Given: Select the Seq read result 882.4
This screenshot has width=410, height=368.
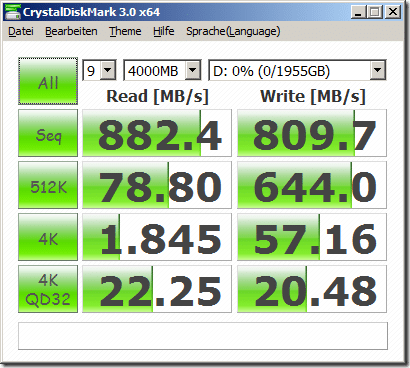Looking at the screenshot, I should point(157,133).
